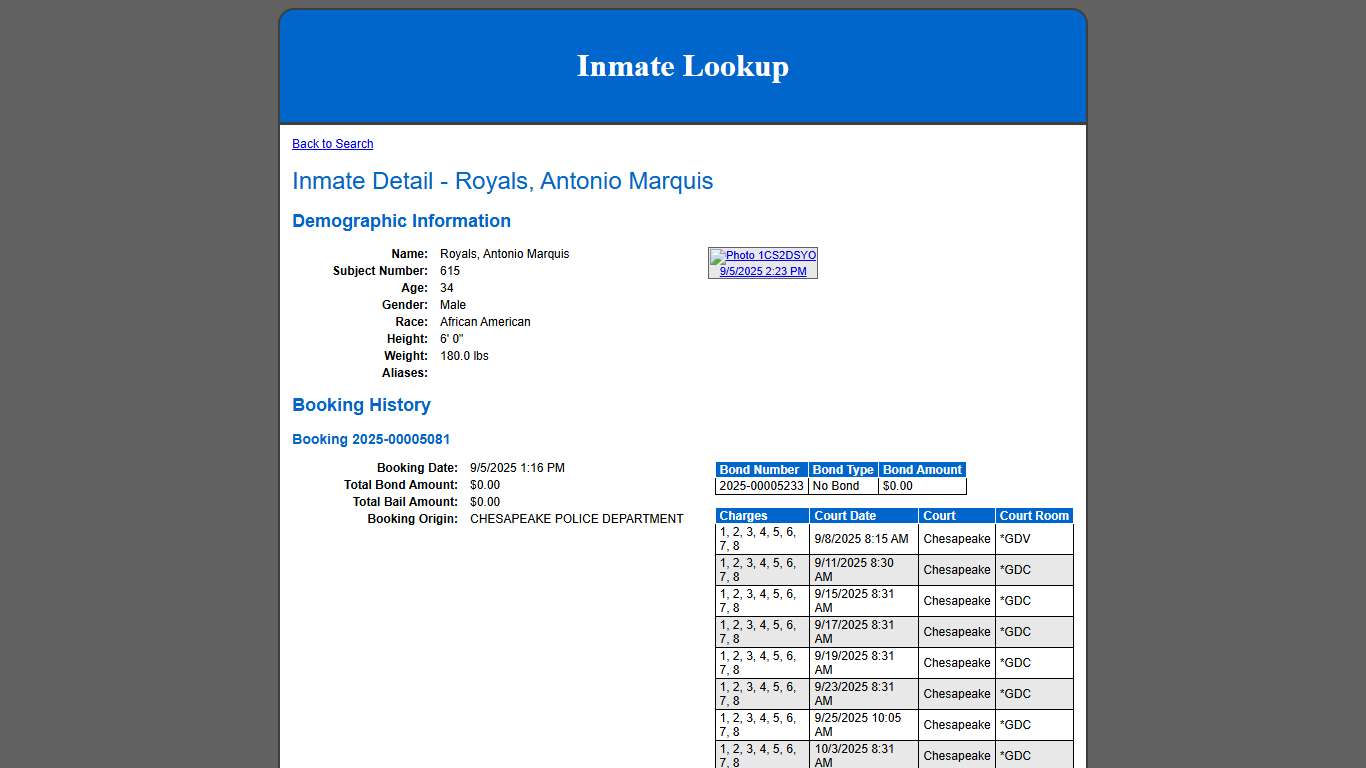The width and height of the screenshot is (1366, 768).
Task: Select the Charges column header
Action: (x=746, y=515)
